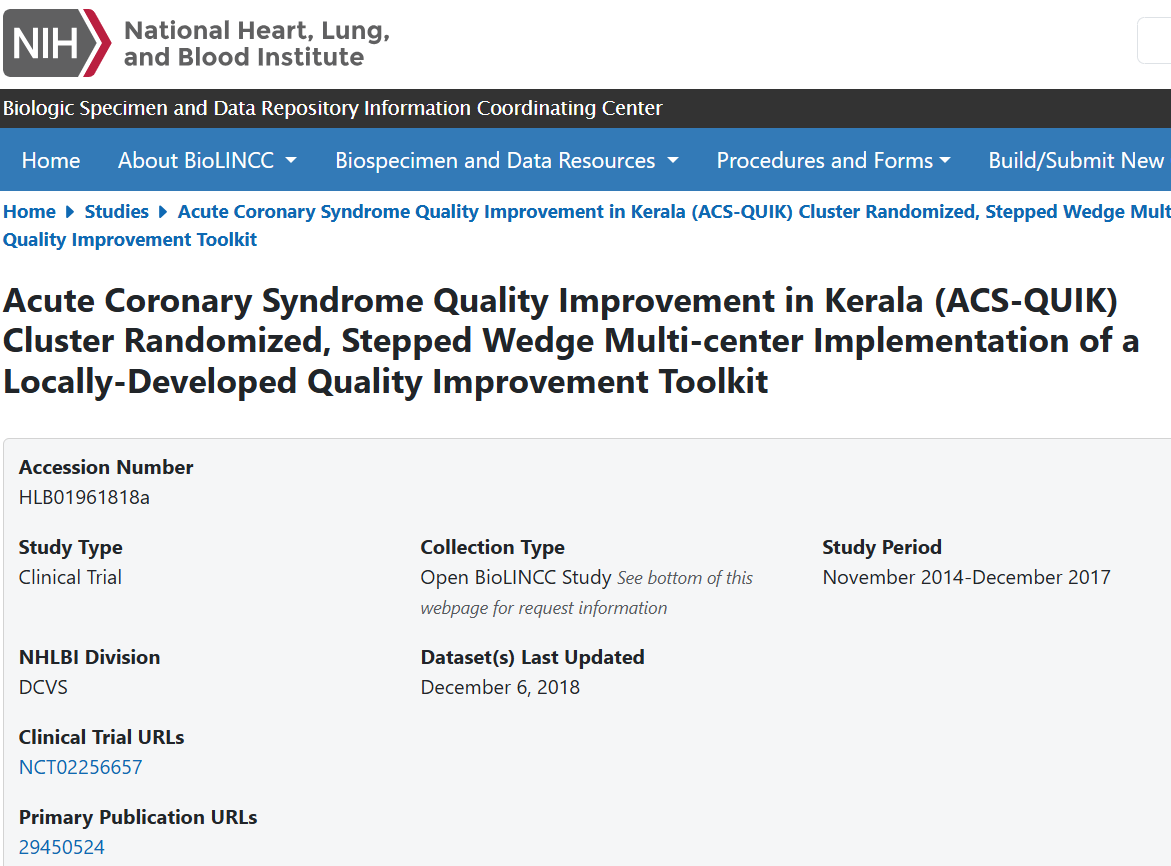Viewport: 1171px width, 866px height.
Task: Click the Collection Type label
Action: pos(493,547)
